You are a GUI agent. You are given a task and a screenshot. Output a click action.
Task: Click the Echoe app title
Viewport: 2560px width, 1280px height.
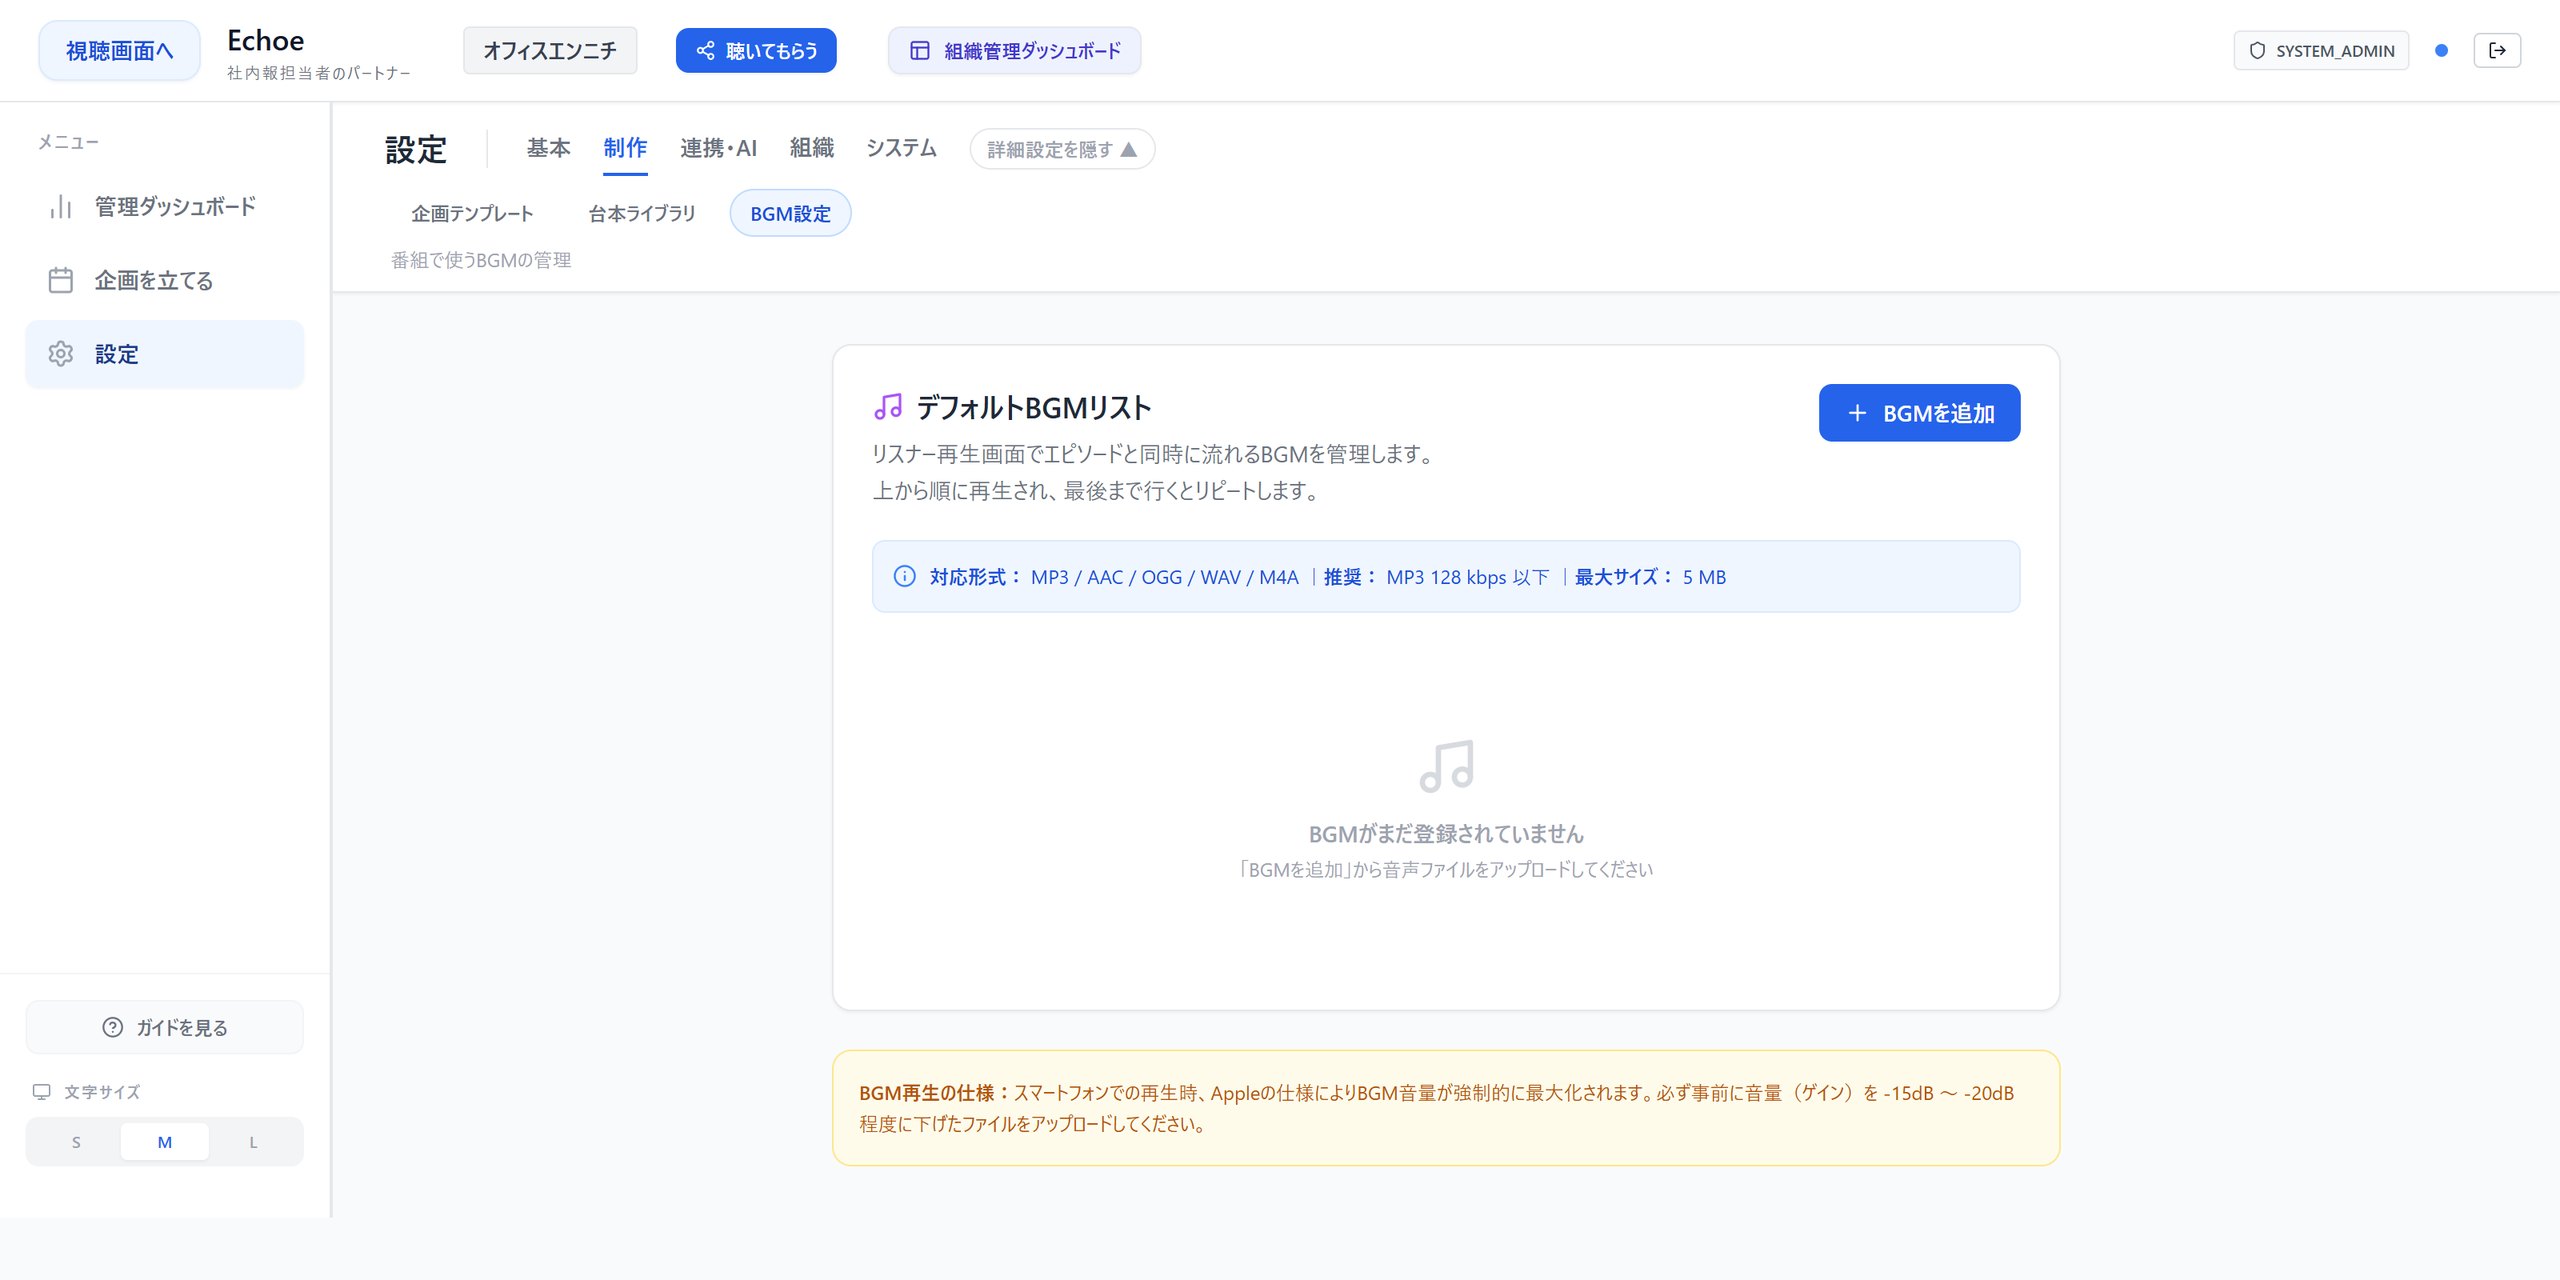click(265, 40)
